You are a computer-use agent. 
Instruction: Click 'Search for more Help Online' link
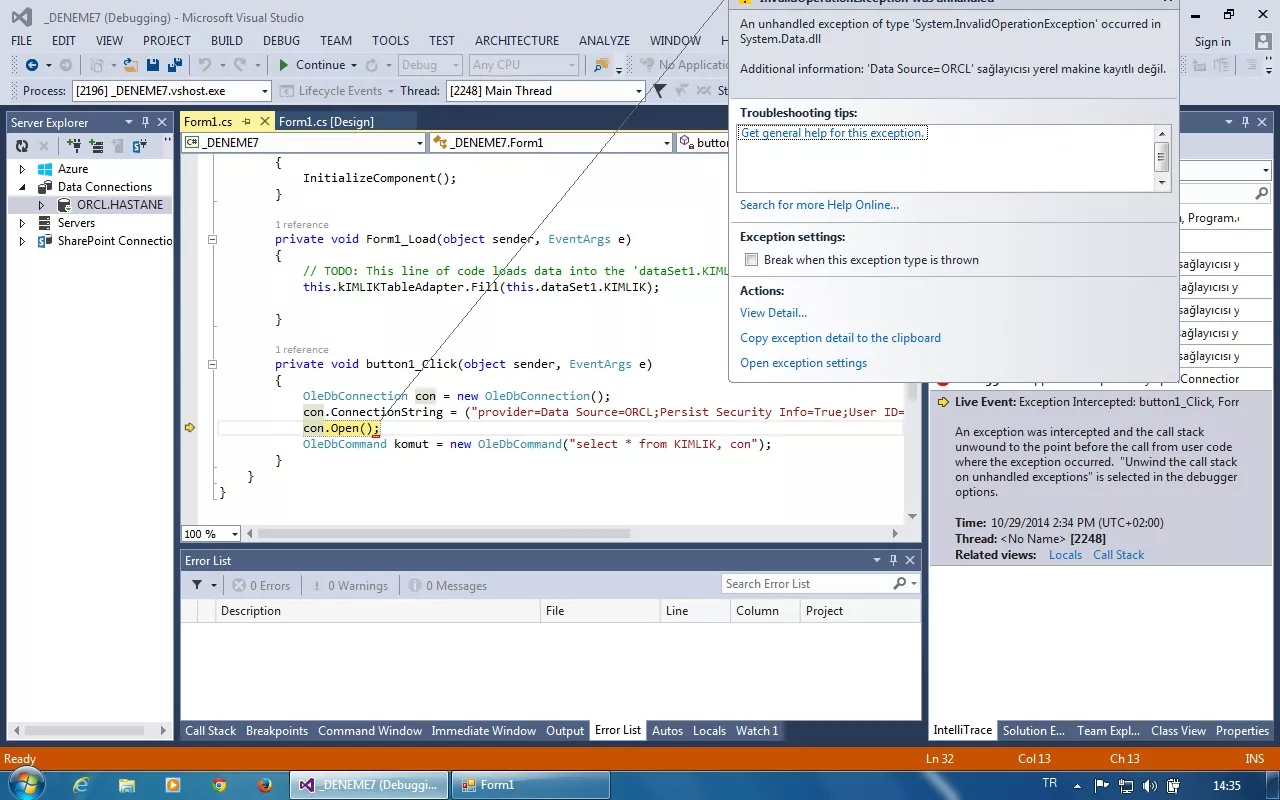click(819, 205)
